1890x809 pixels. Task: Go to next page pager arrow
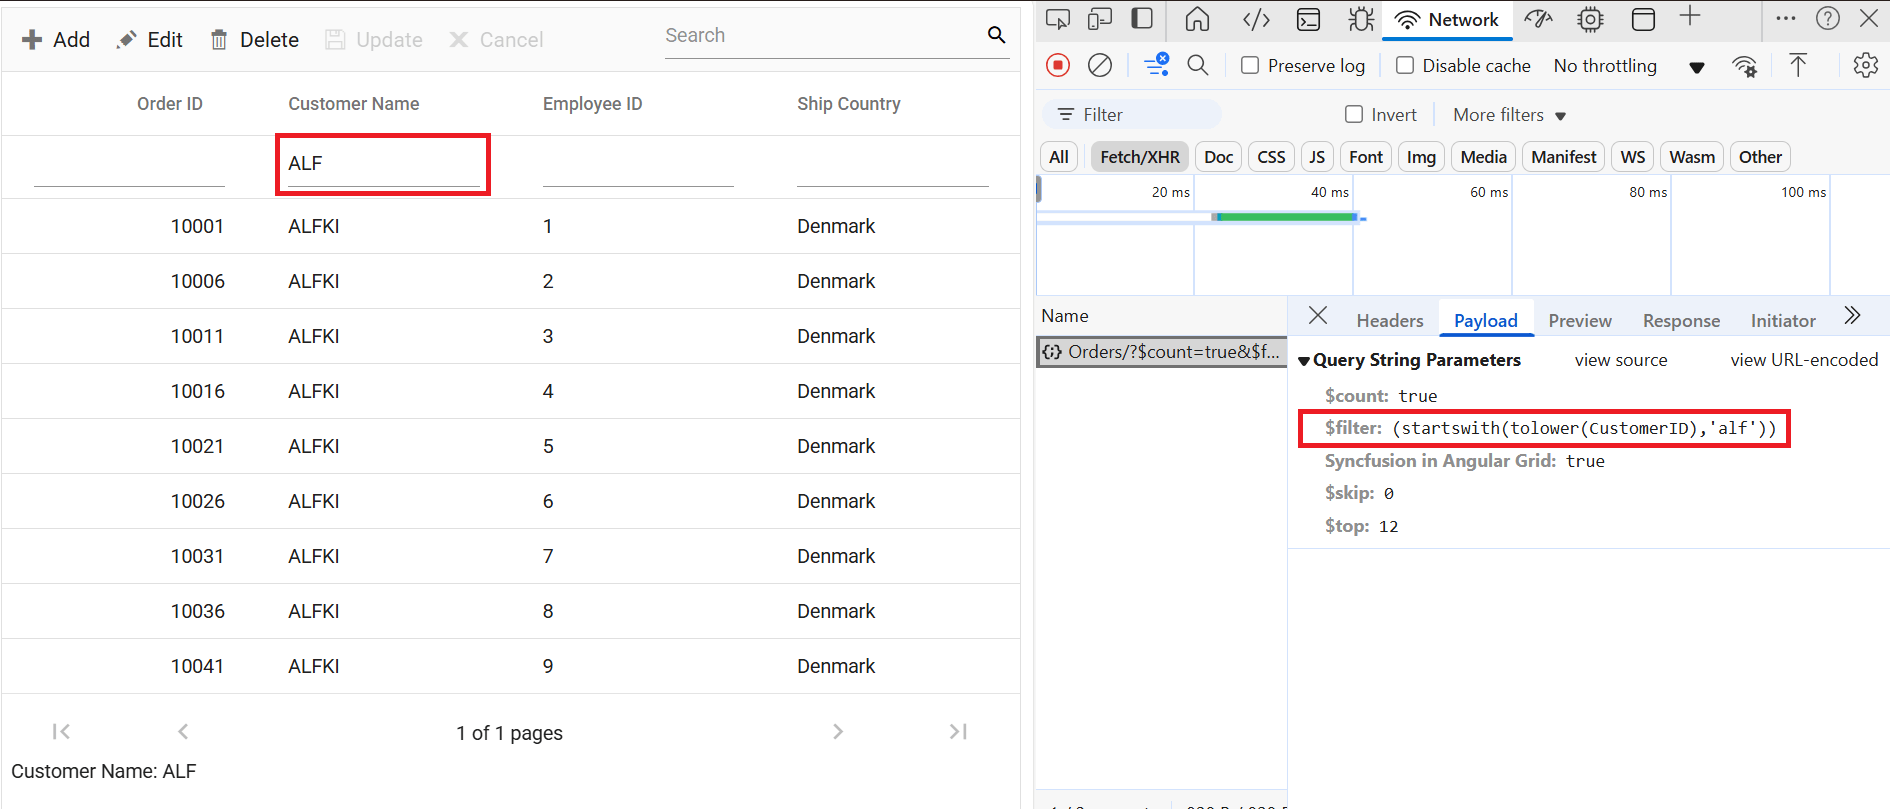838,732
